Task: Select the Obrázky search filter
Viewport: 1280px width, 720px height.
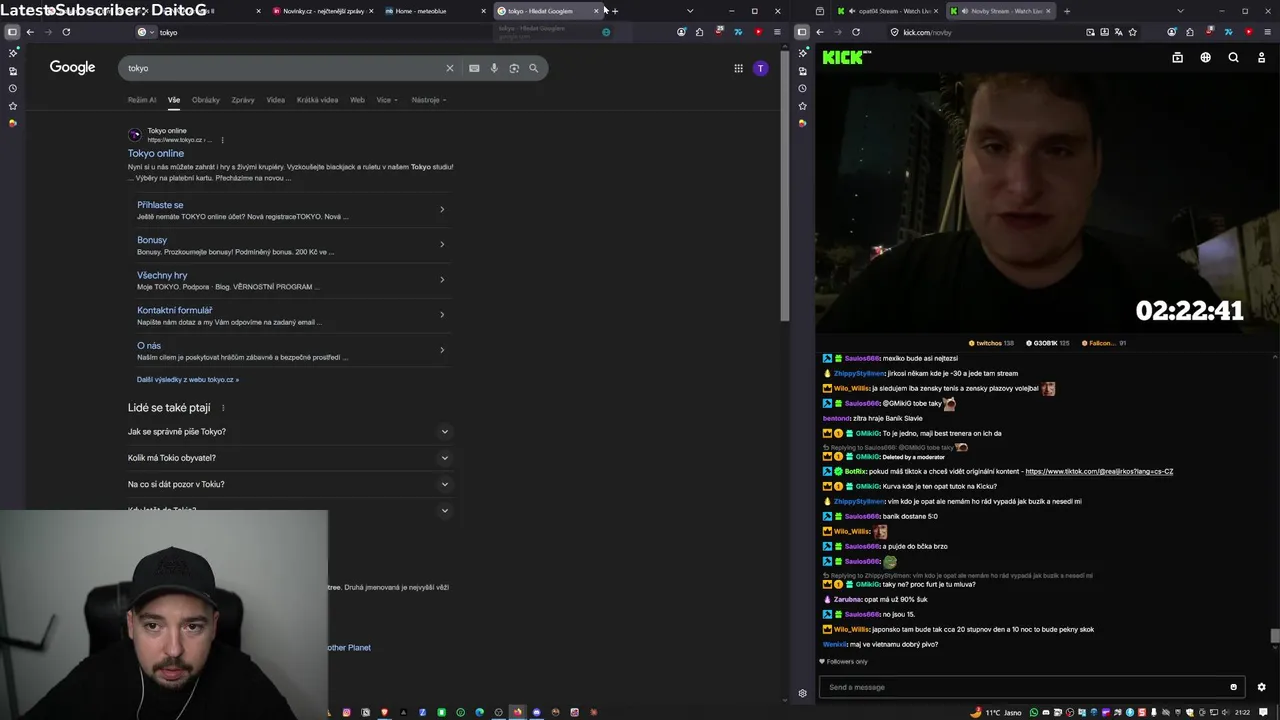Action: click(x=206, y=100)
